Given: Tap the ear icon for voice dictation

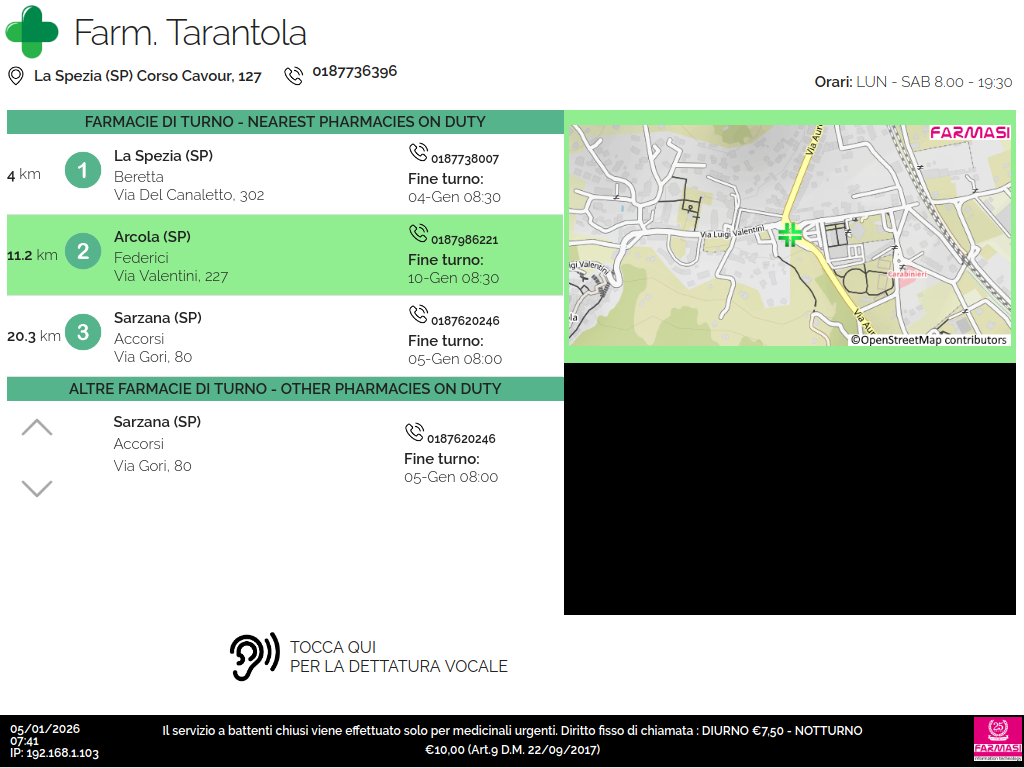Looking at the screenshot, I should 254,657.
